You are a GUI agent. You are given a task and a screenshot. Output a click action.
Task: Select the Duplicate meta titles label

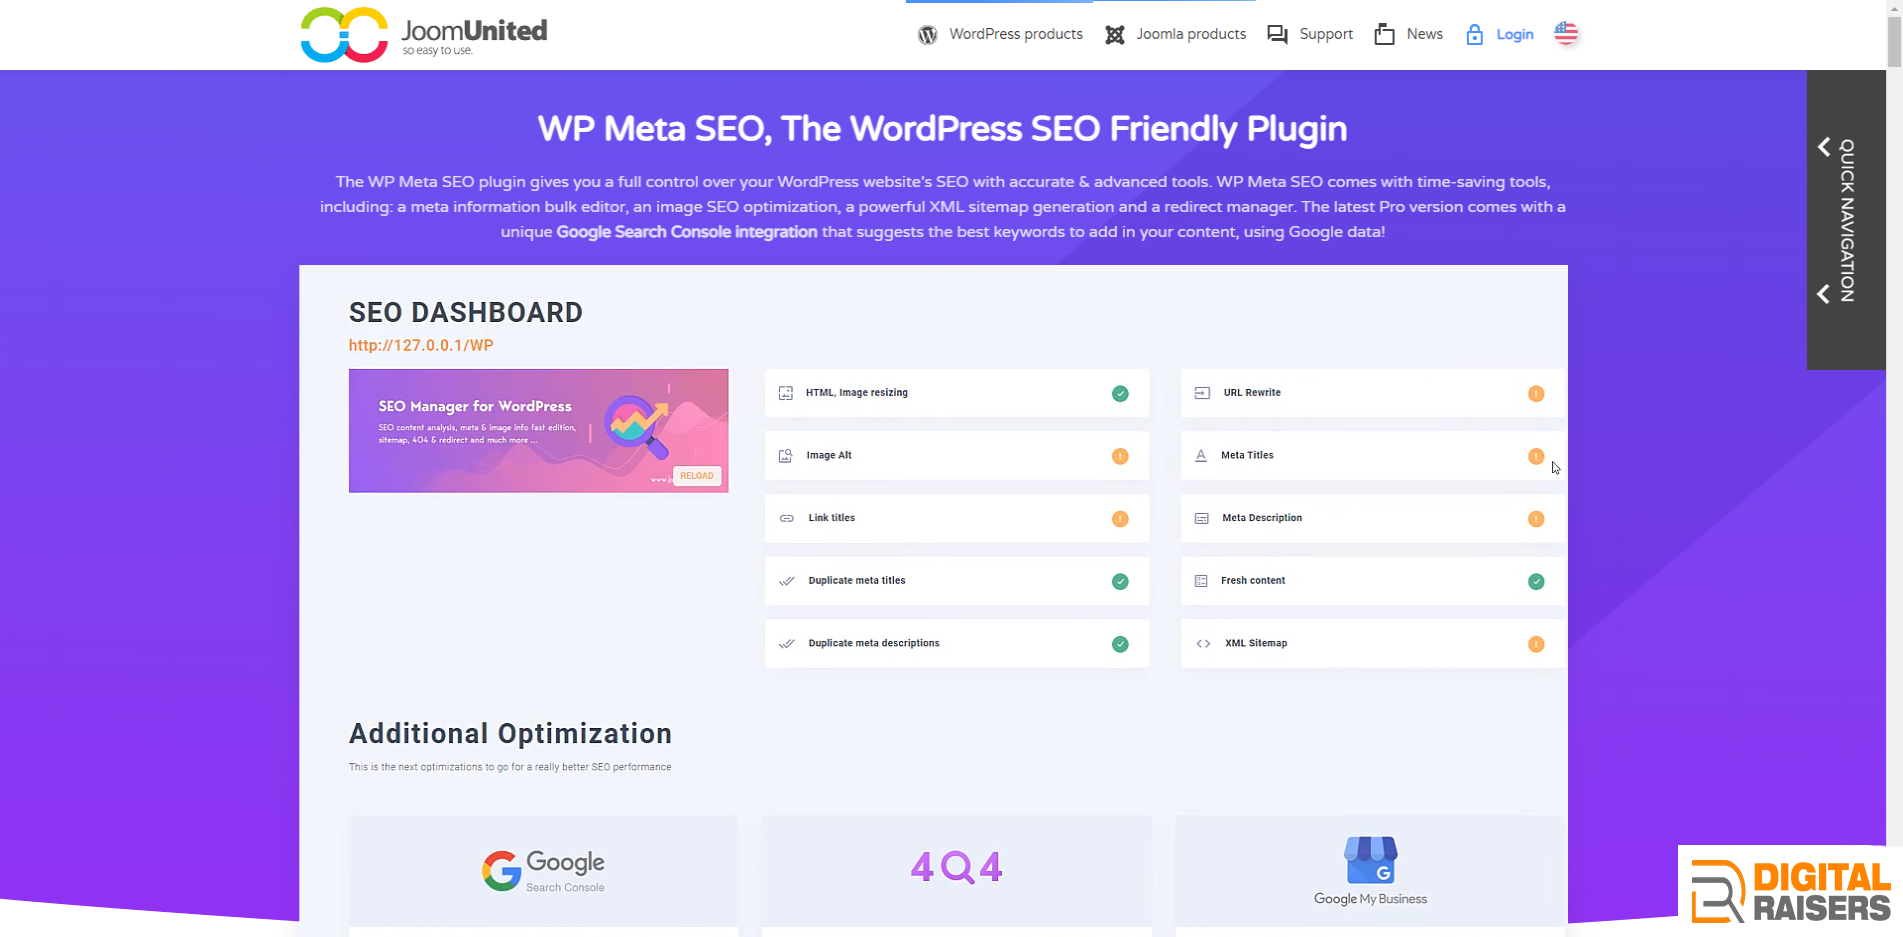click(857, 581)
